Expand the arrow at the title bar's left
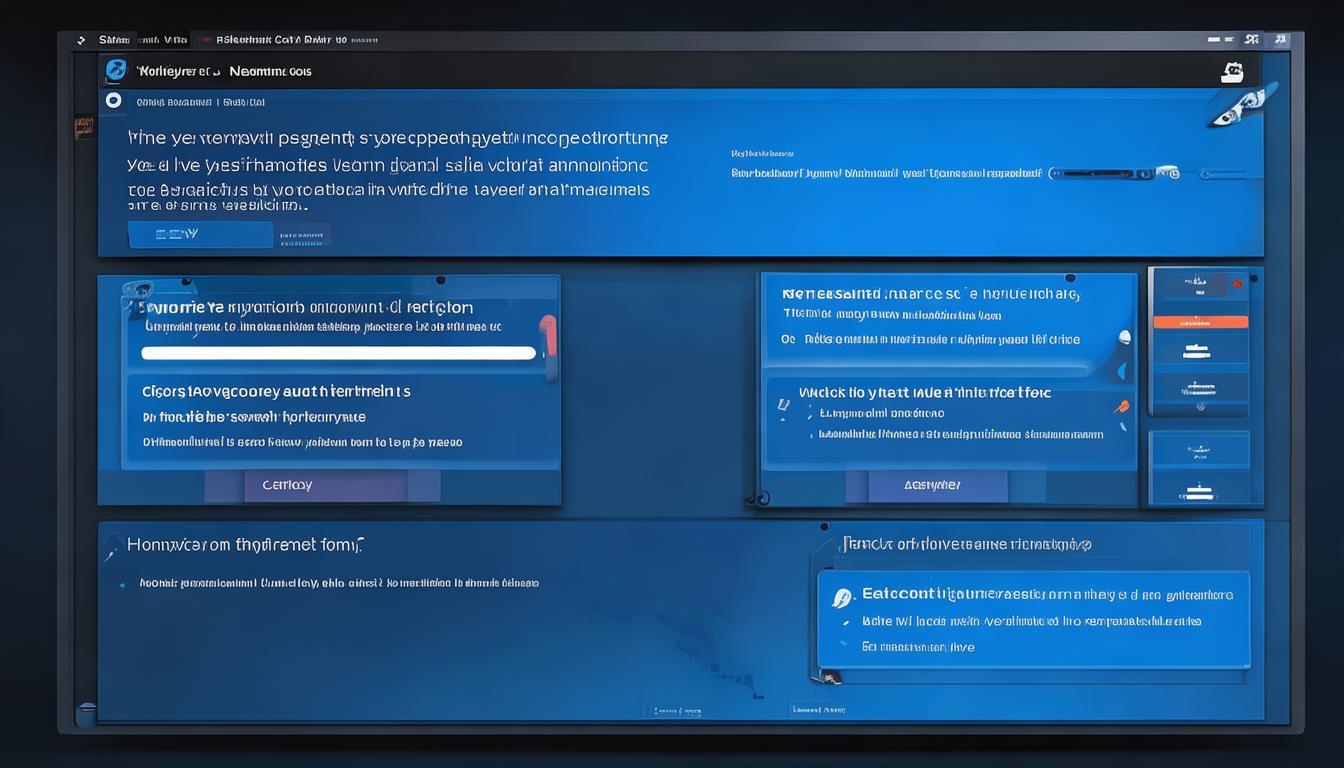The image size is (1344, 768). click(x=81, y=41)
